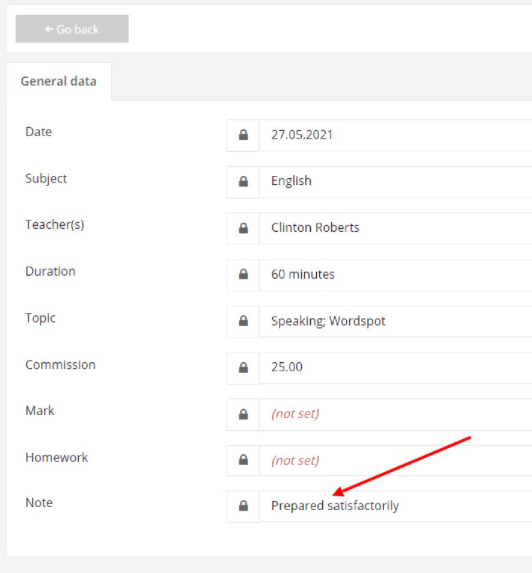Click the Note field Prepared satisfactorily
The height and width of the screenshot is (573, 532).
coord(396,506)
